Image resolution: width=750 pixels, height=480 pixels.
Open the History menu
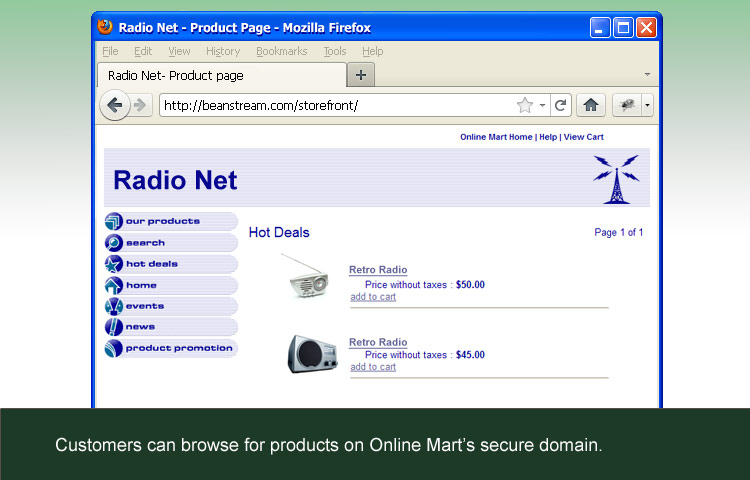pos(223,51)
